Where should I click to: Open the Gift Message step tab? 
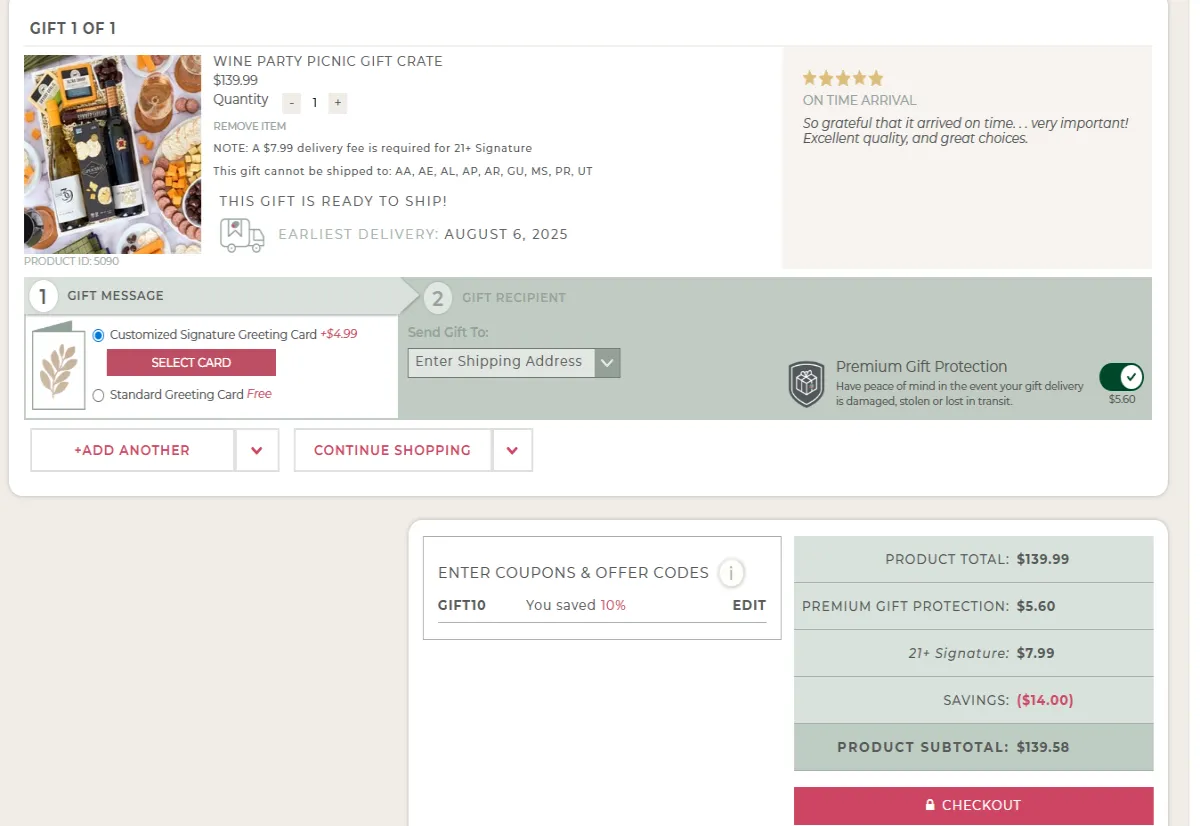tap(115, 296)
